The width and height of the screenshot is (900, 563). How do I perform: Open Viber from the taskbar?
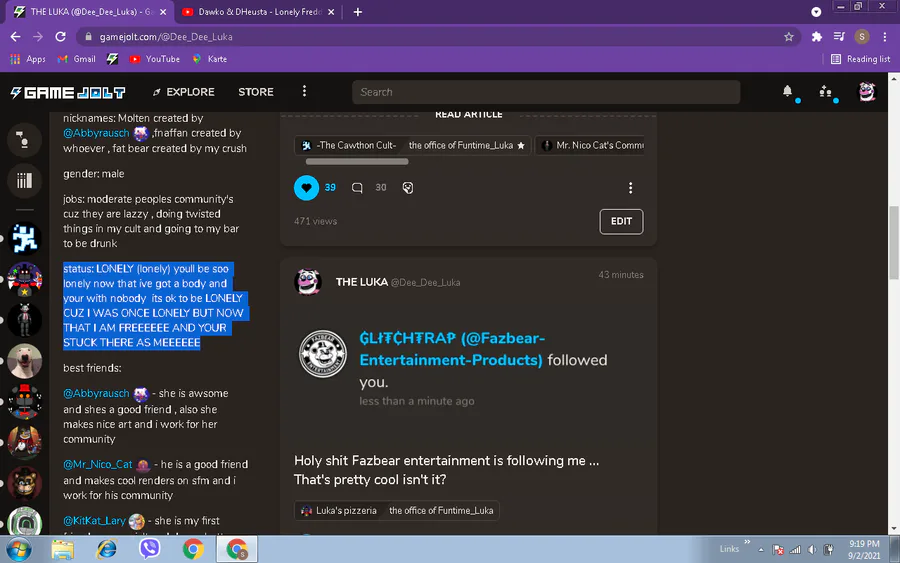(x=149, y=549)
